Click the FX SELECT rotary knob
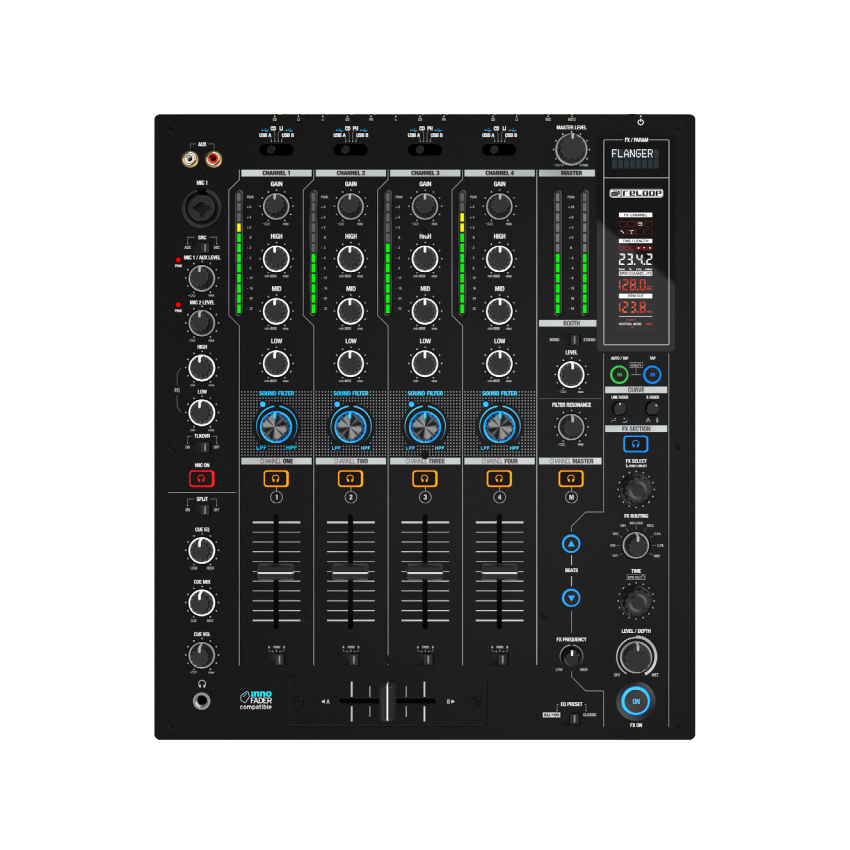The height and width of the screenshot is (850, 850). pyautogui.click(x=635, y=490)
